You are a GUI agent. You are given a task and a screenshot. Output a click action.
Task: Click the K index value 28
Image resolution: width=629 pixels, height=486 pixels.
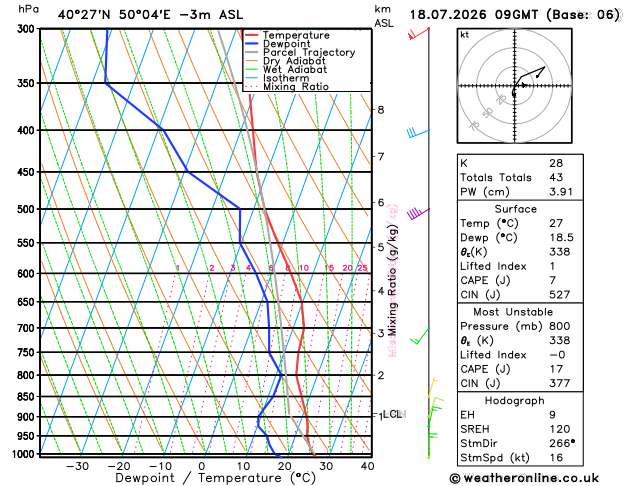tap(556, 163)
